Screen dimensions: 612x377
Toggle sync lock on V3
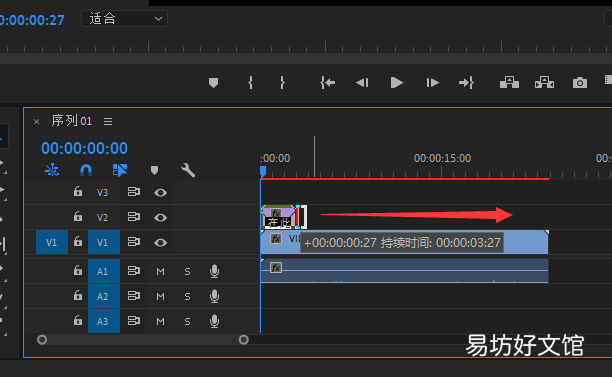pos(133,192)
